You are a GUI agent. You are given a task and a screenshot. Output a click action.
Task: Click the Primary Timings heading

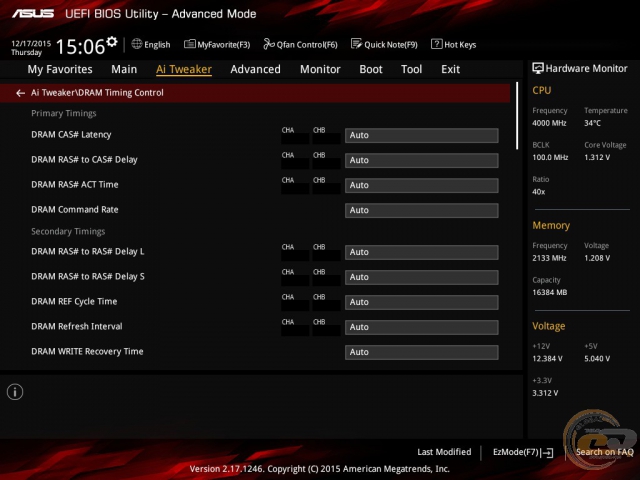click(x=64, y=113)
